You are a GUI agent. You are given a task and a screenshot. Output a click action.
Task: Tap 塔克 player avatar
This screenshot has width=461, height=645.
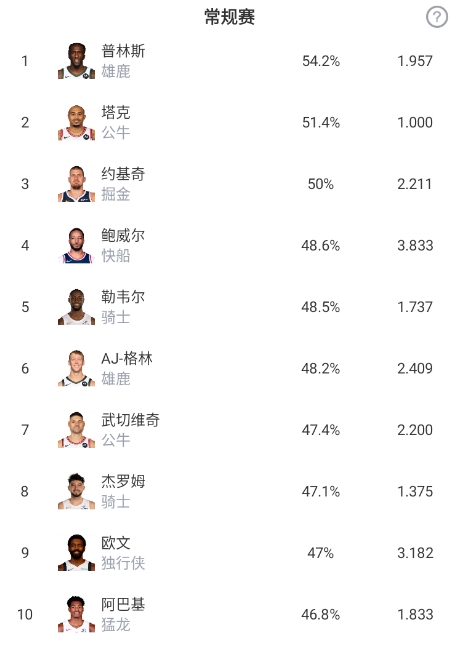tap(76, 122)
